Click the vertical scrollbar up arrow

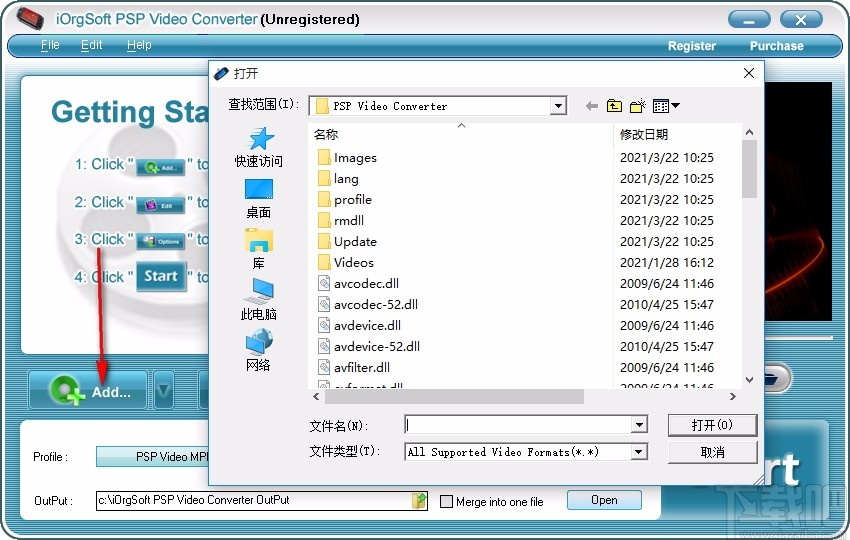click(749, 132)
